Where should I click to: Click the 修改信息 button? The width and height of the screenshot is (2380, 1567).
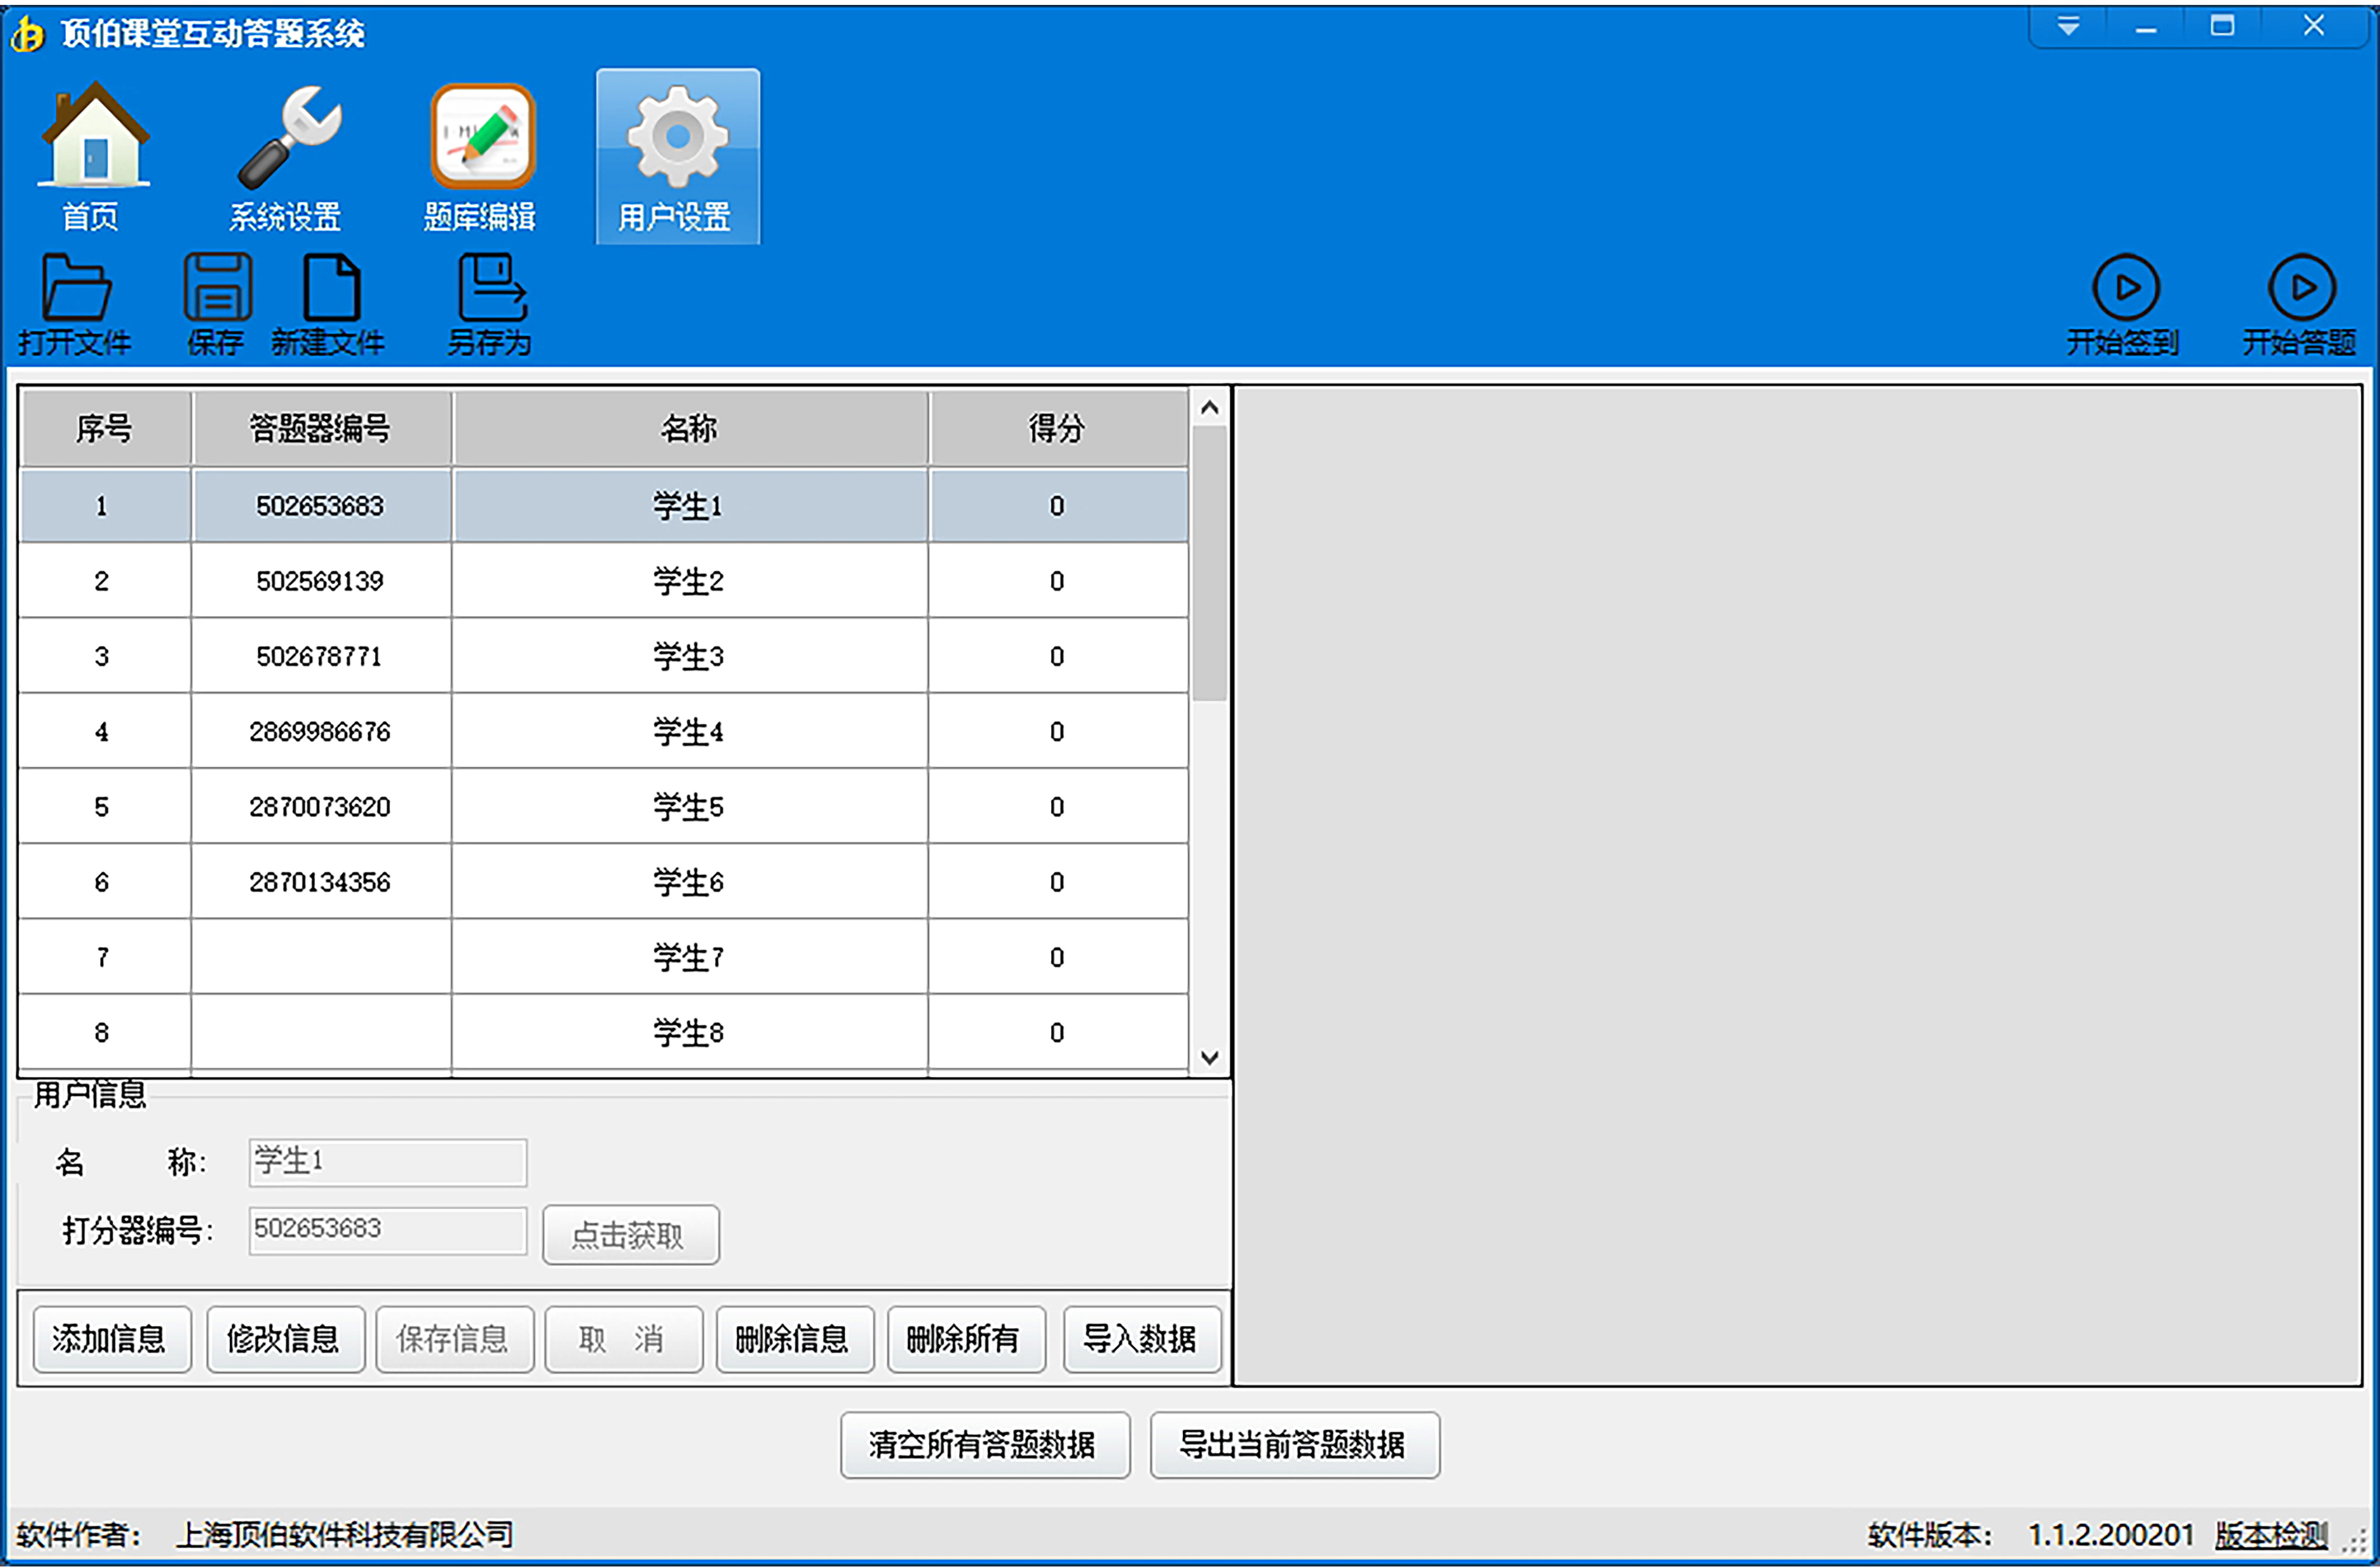click(x=285, y=1339)
